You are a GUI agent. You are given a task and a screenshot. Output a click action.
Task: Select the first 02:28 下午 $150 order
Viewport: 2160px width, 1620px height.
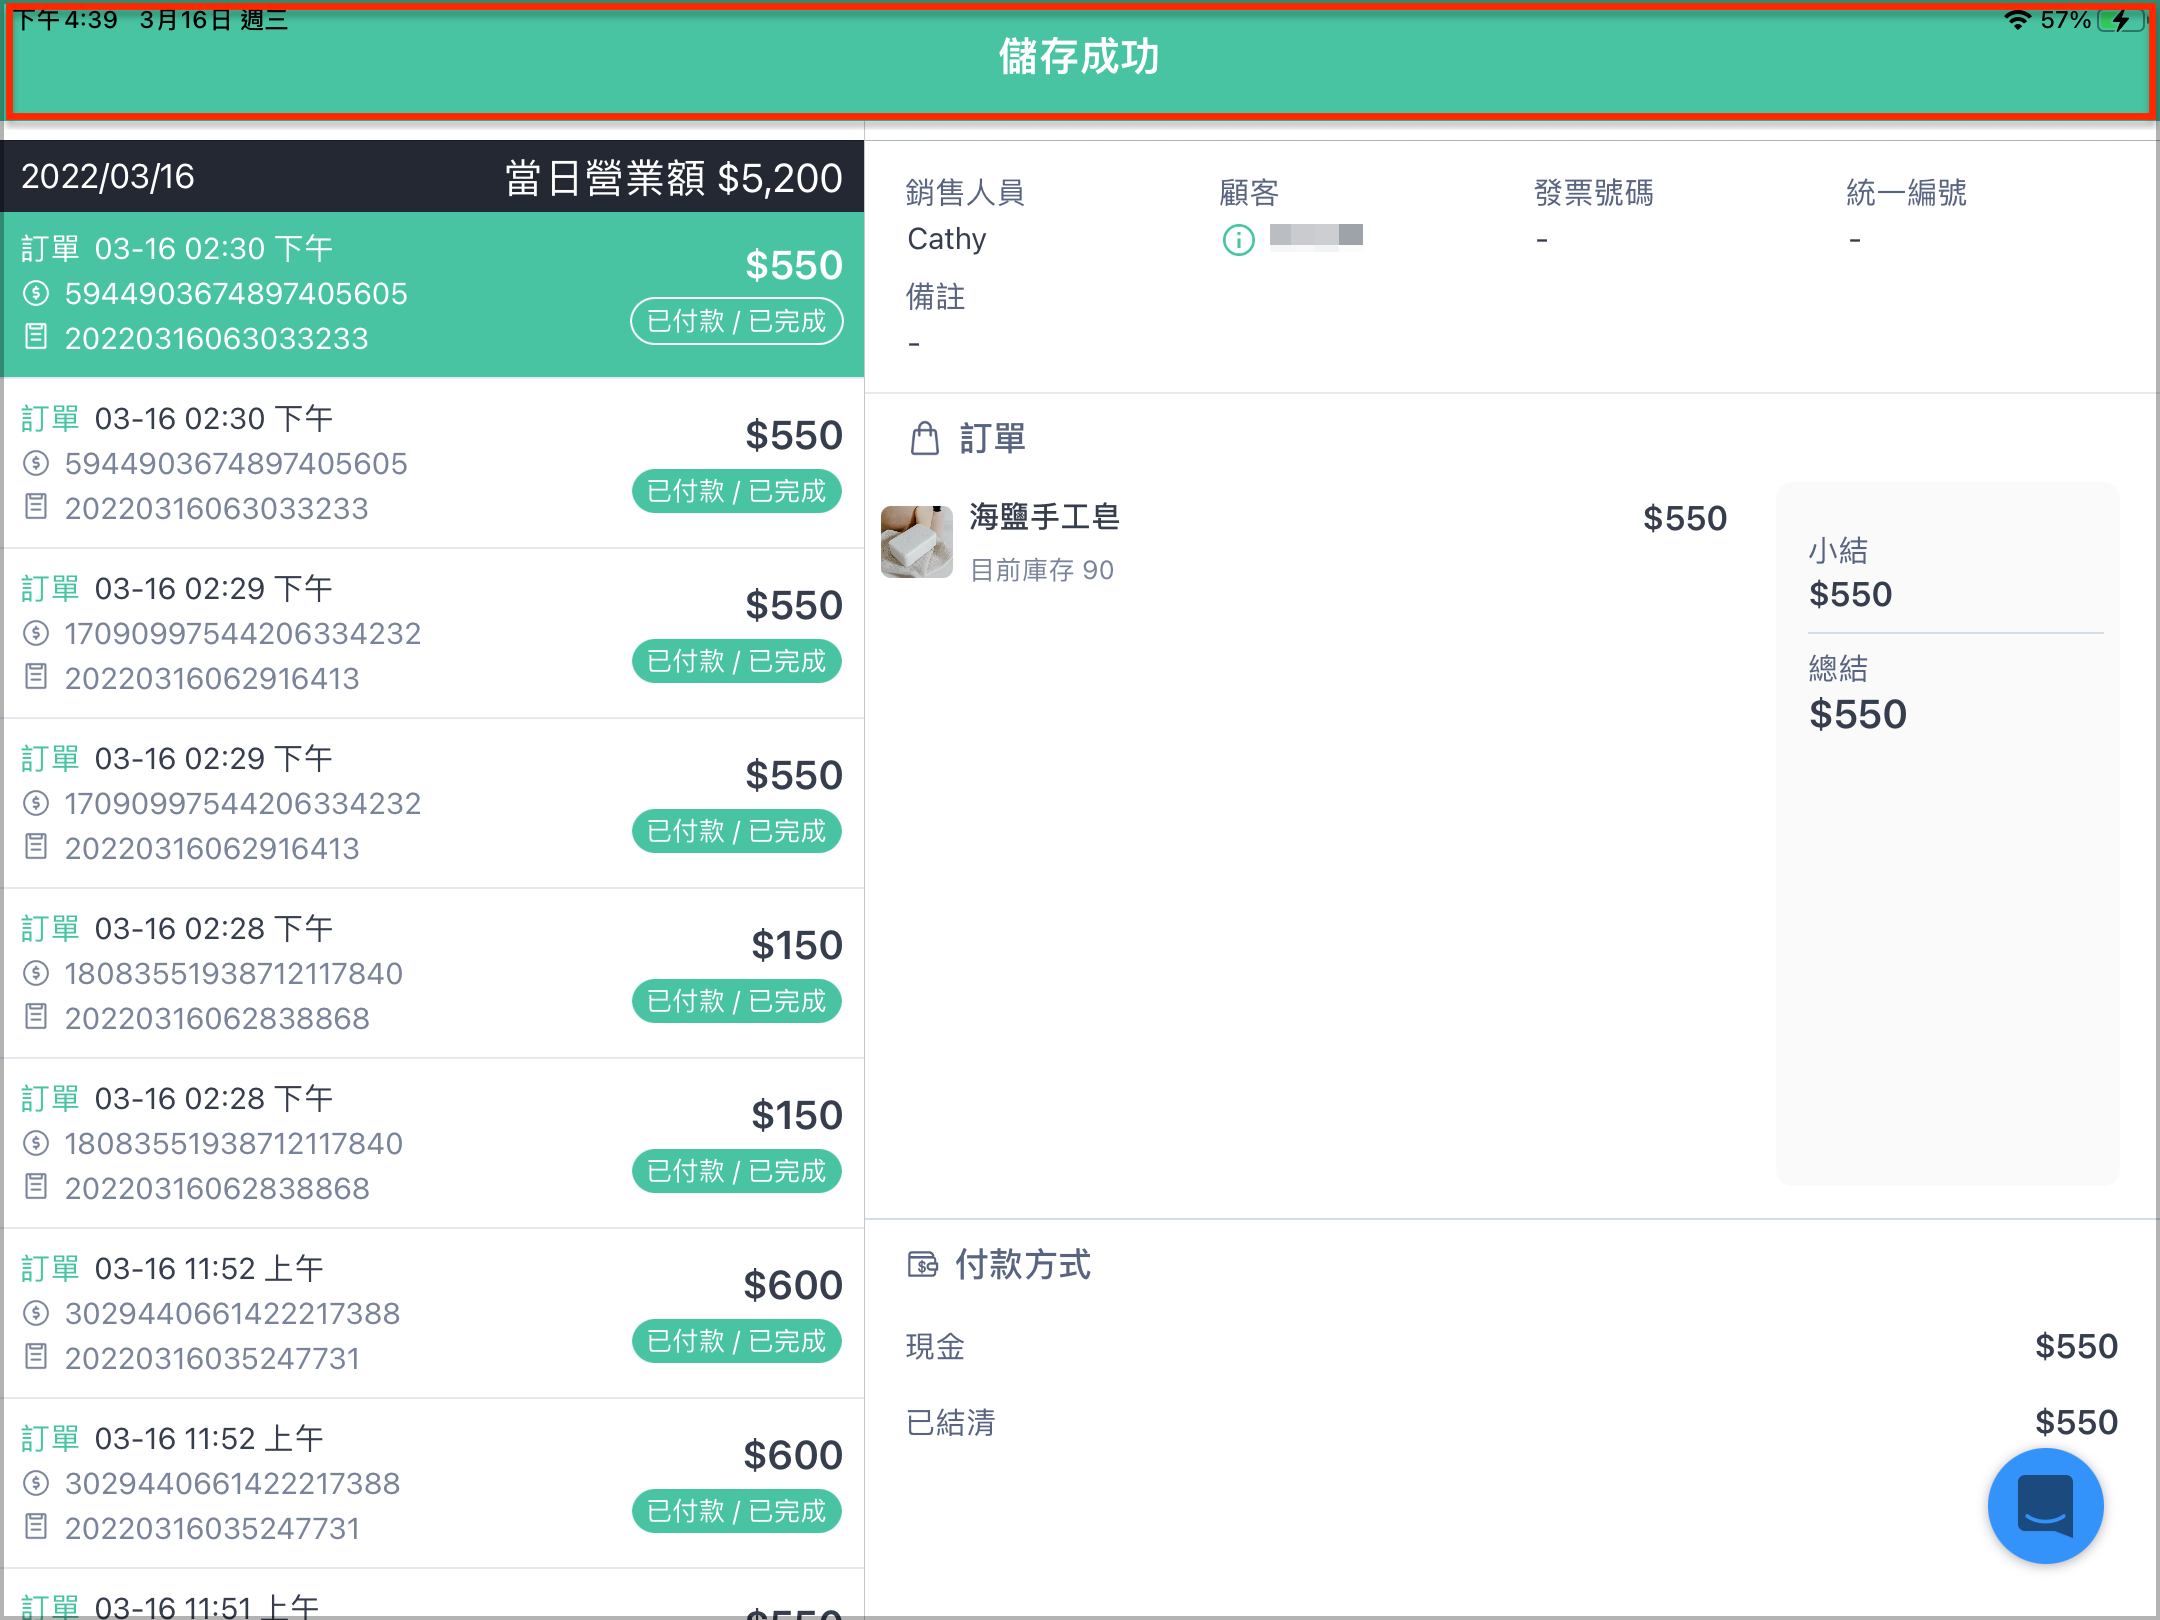coord(433,973)
